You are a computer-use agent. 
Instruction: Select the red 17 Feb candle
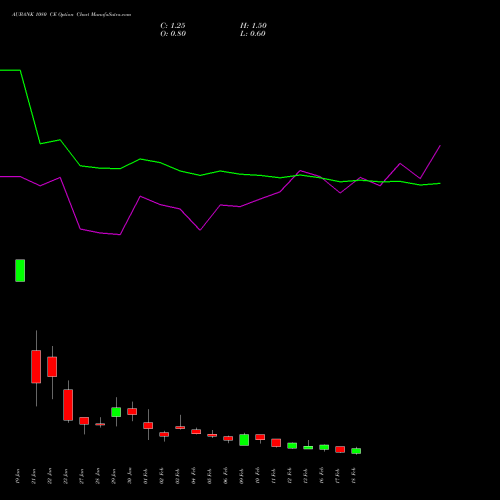340,449
